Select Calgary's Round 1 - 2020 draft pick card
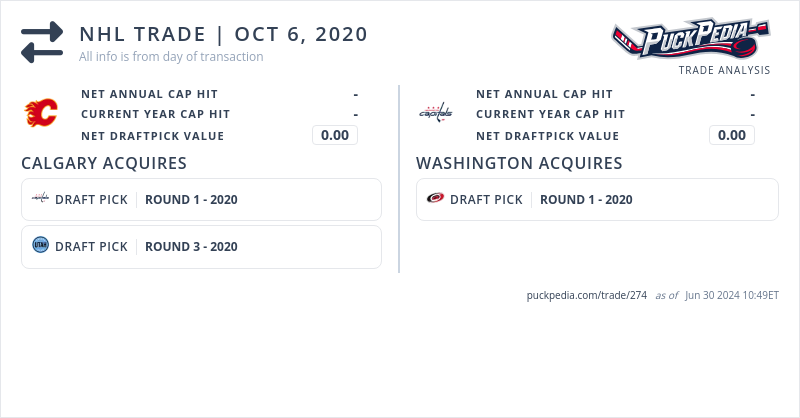Screen dimensions: 800x418 [201, 199]
